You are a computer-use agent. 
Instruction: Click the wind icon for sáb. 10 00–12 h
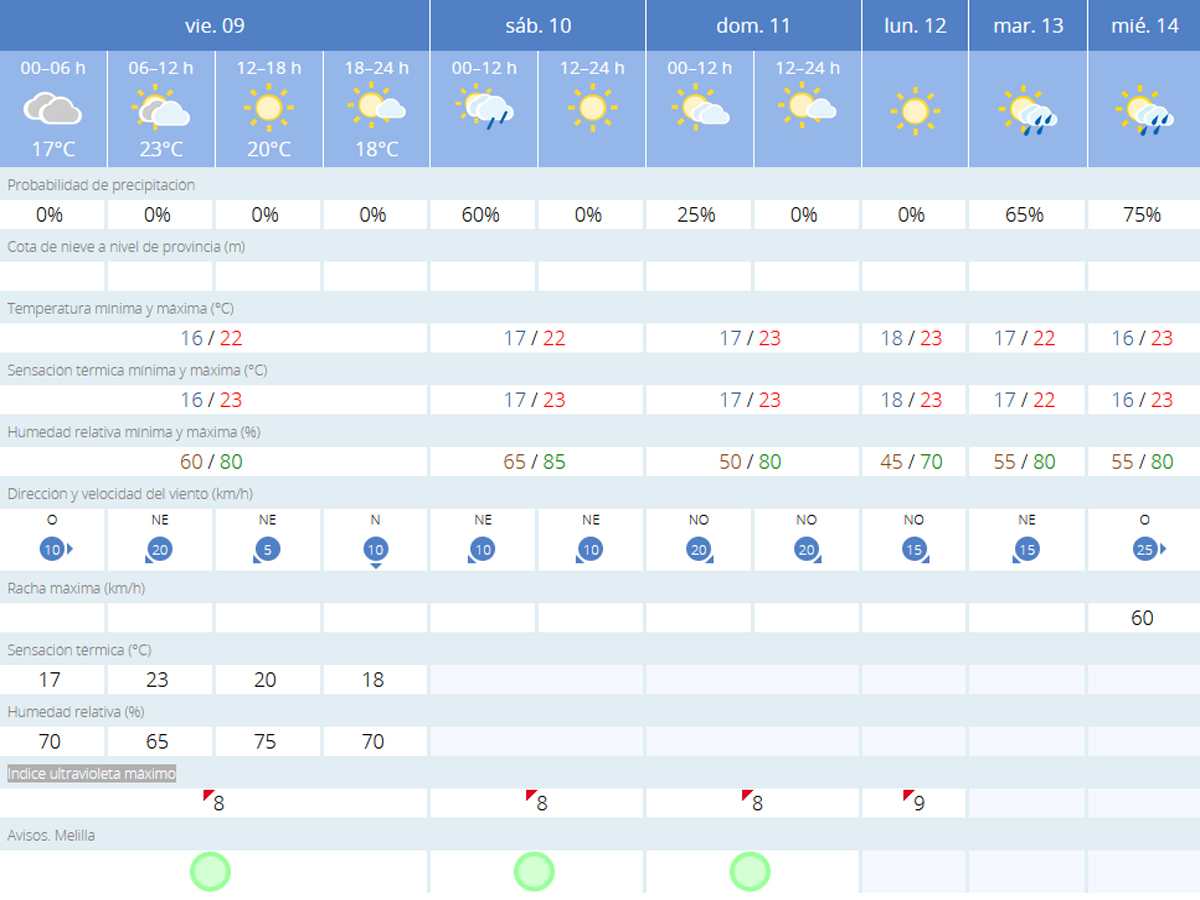click(483, 549)
